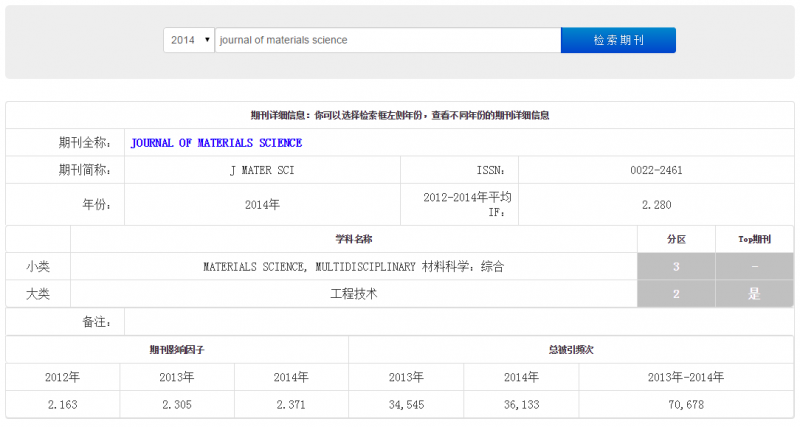Screen dimensions: 800x427
Task: Click the Top期刊 column header
Action: tap(755, 239)
